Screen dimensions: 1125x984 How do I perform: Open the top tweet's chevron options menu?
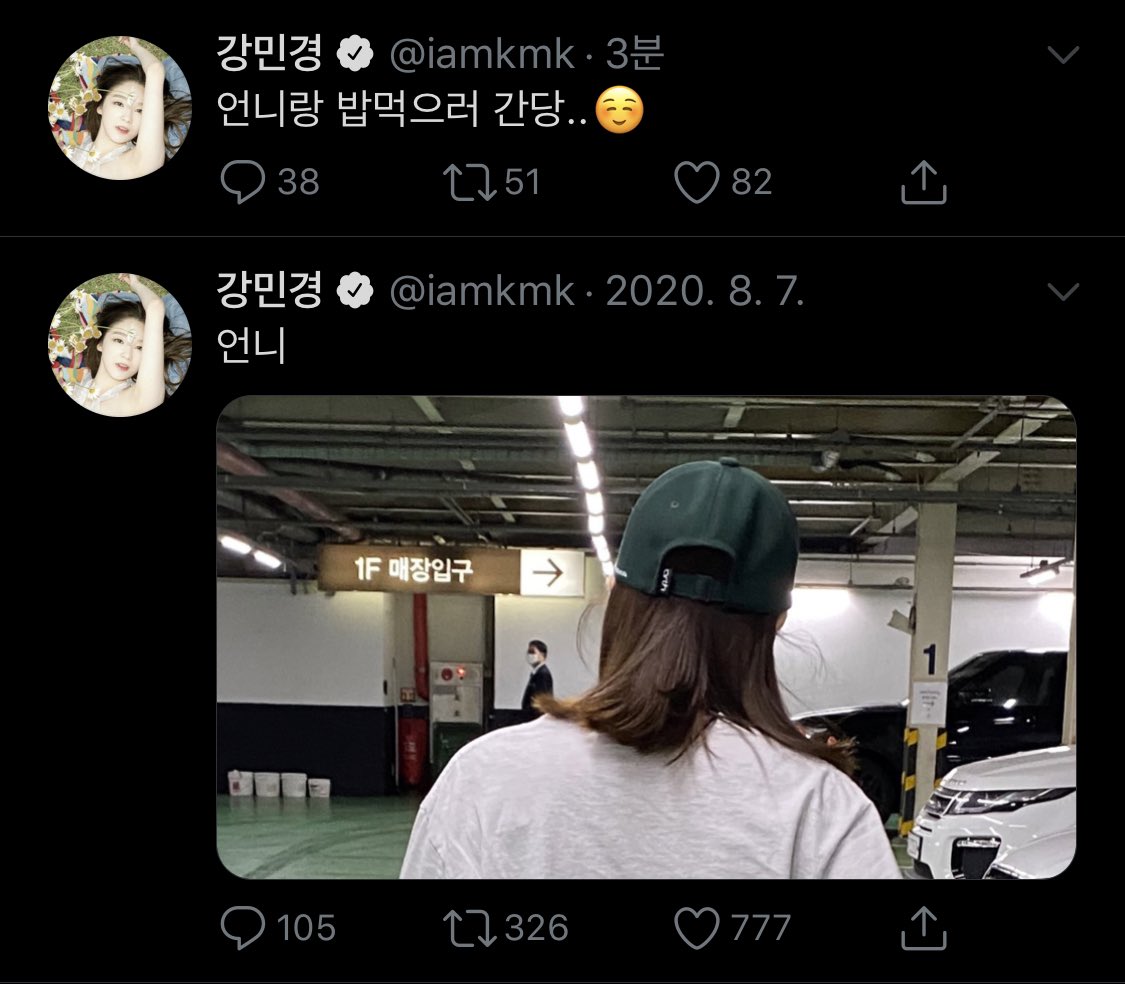tap(1062, 55)
